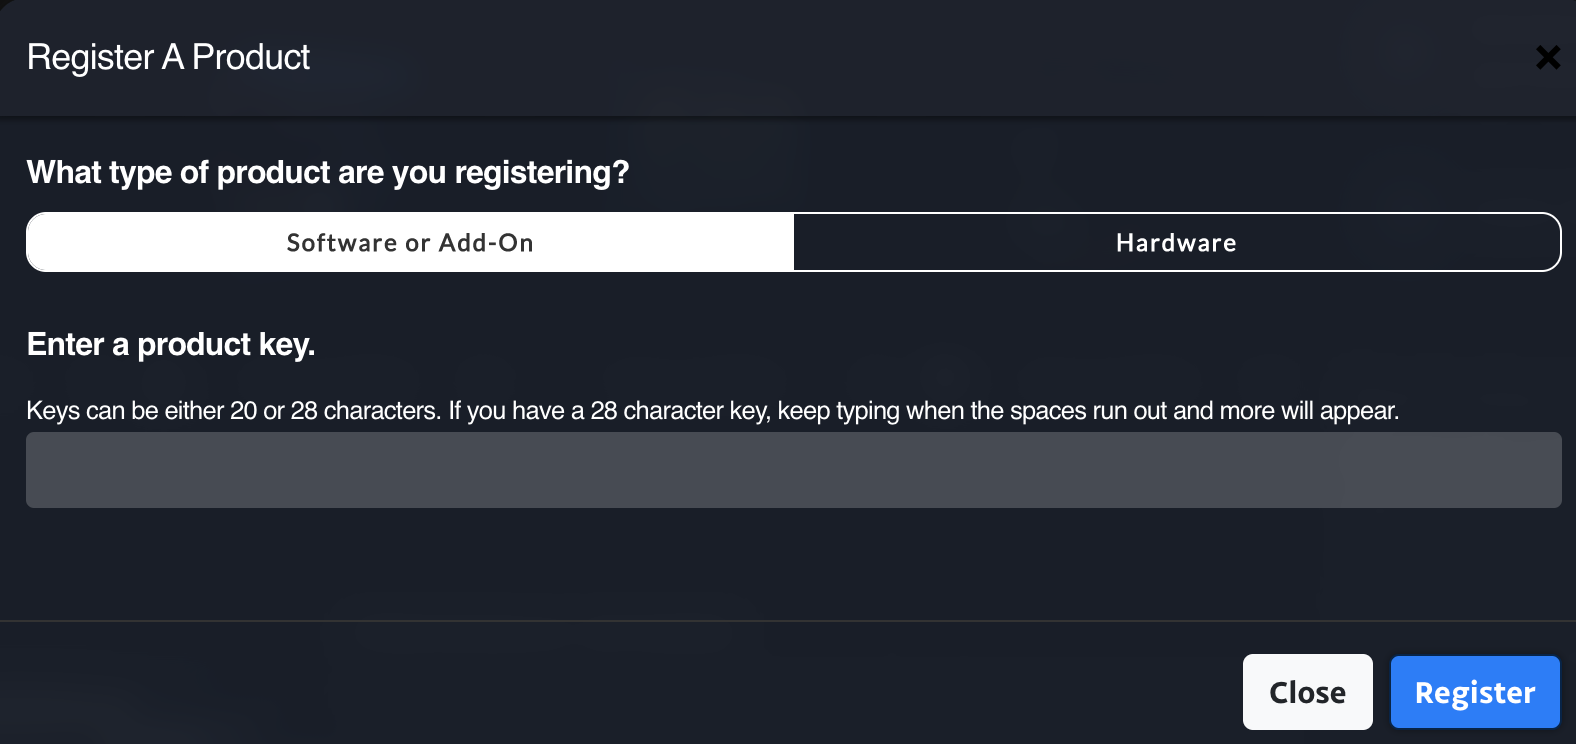This screenshot has width=1576, height=744.
Task: Click the product key input field
Action: pyautogui.click(x=793, y=470)
